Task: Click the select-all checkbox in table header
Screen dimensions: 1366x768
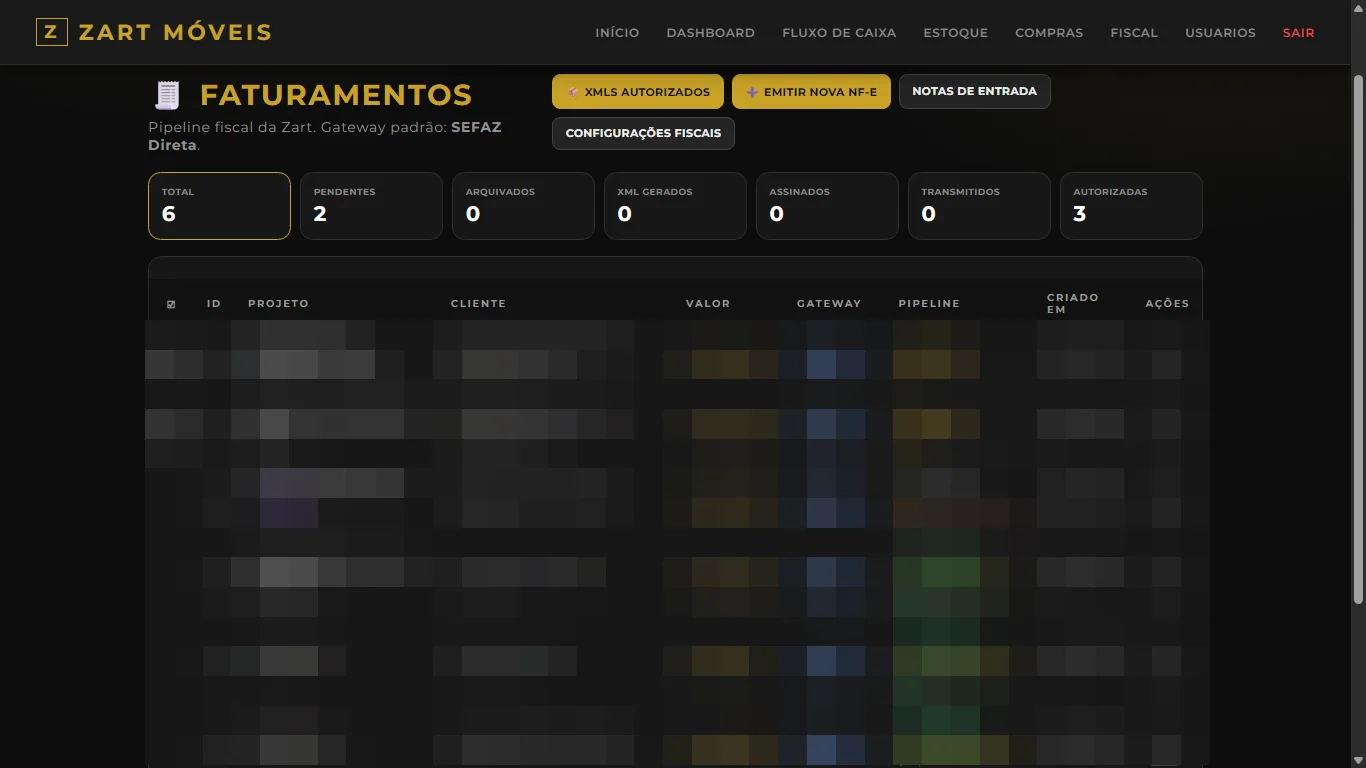Action: pyautogui.click(x=171, y=304)
